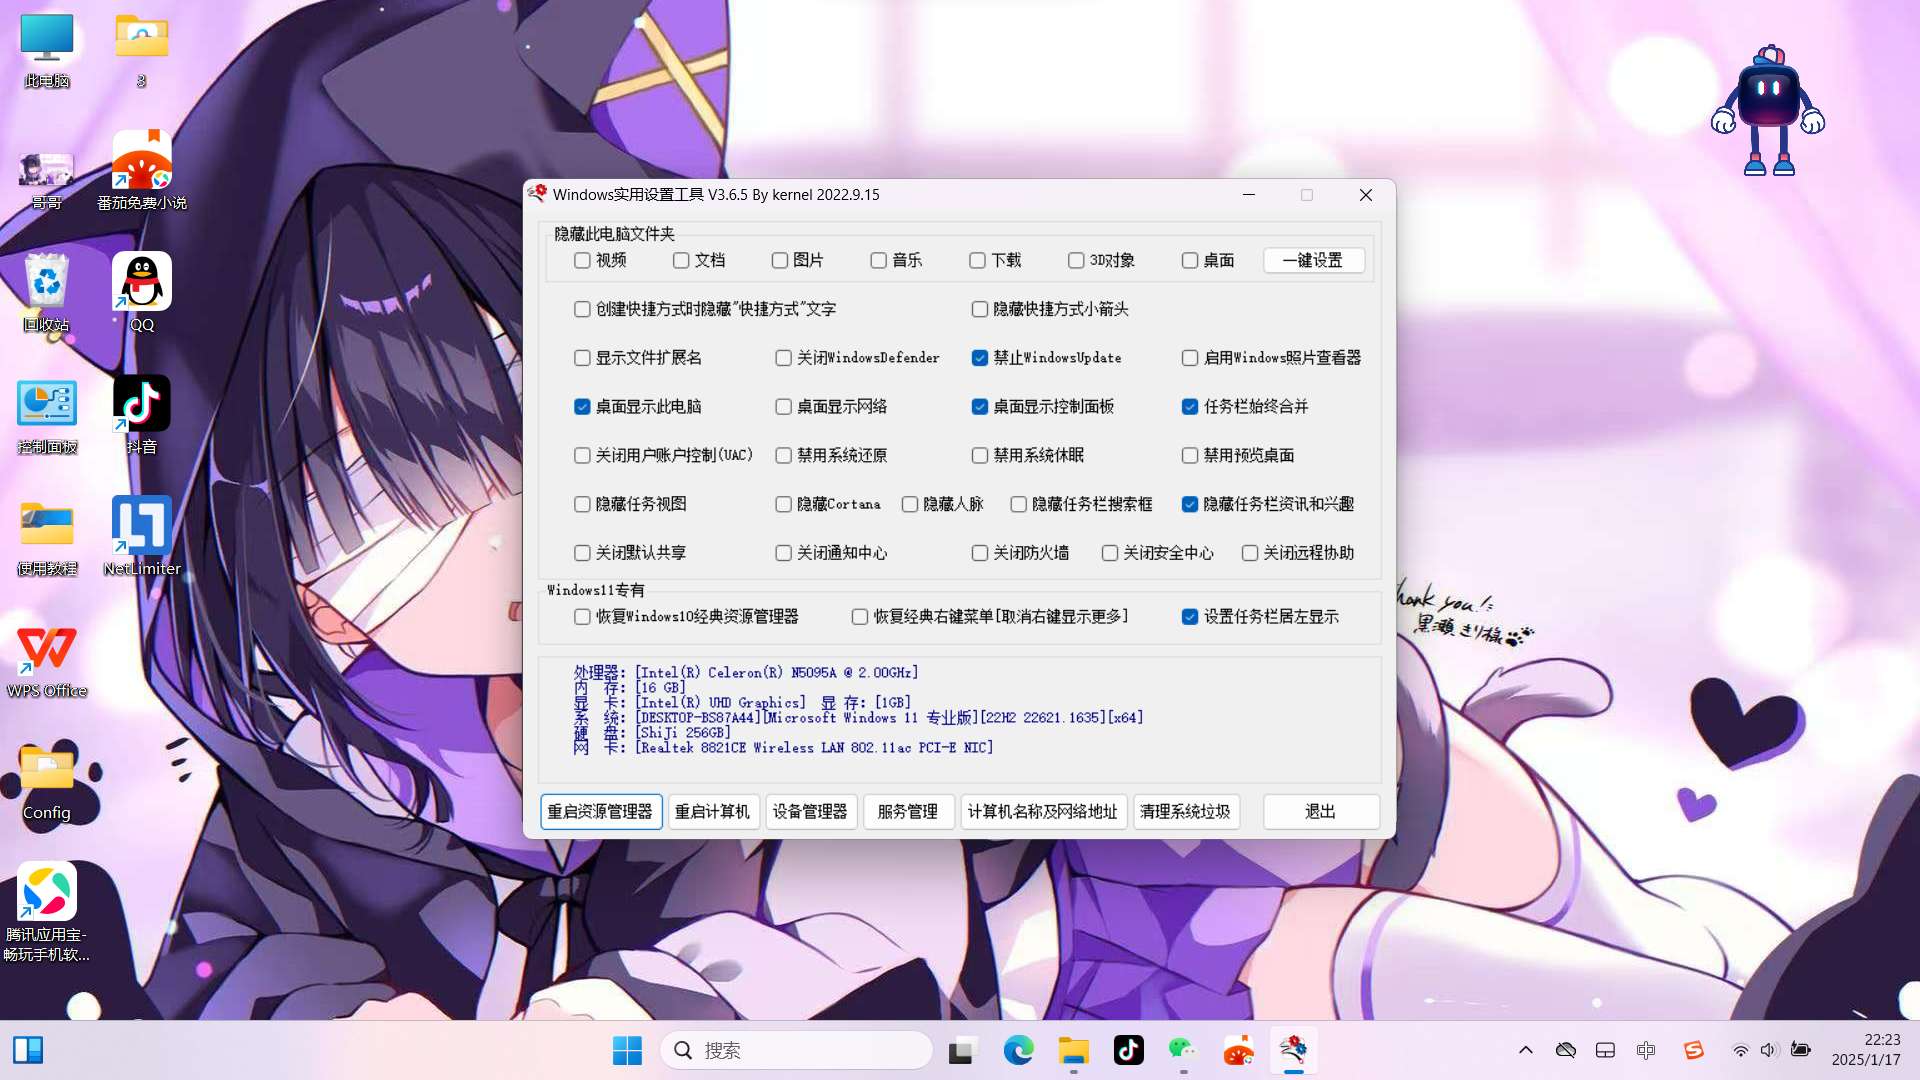This screenshot has width=1920, height=1080.
Task: Open Task View on the taskbar
Action: [962, 1050]
